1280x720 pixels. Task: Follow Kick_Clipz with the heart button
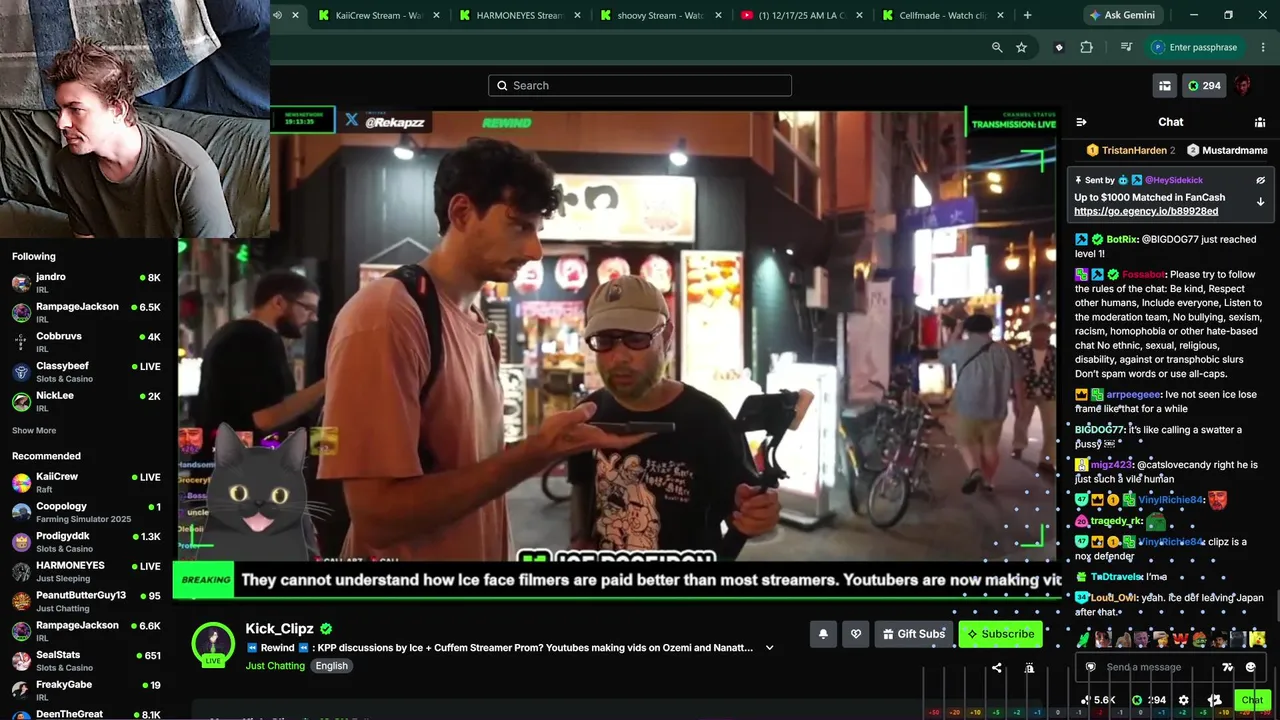856,634
